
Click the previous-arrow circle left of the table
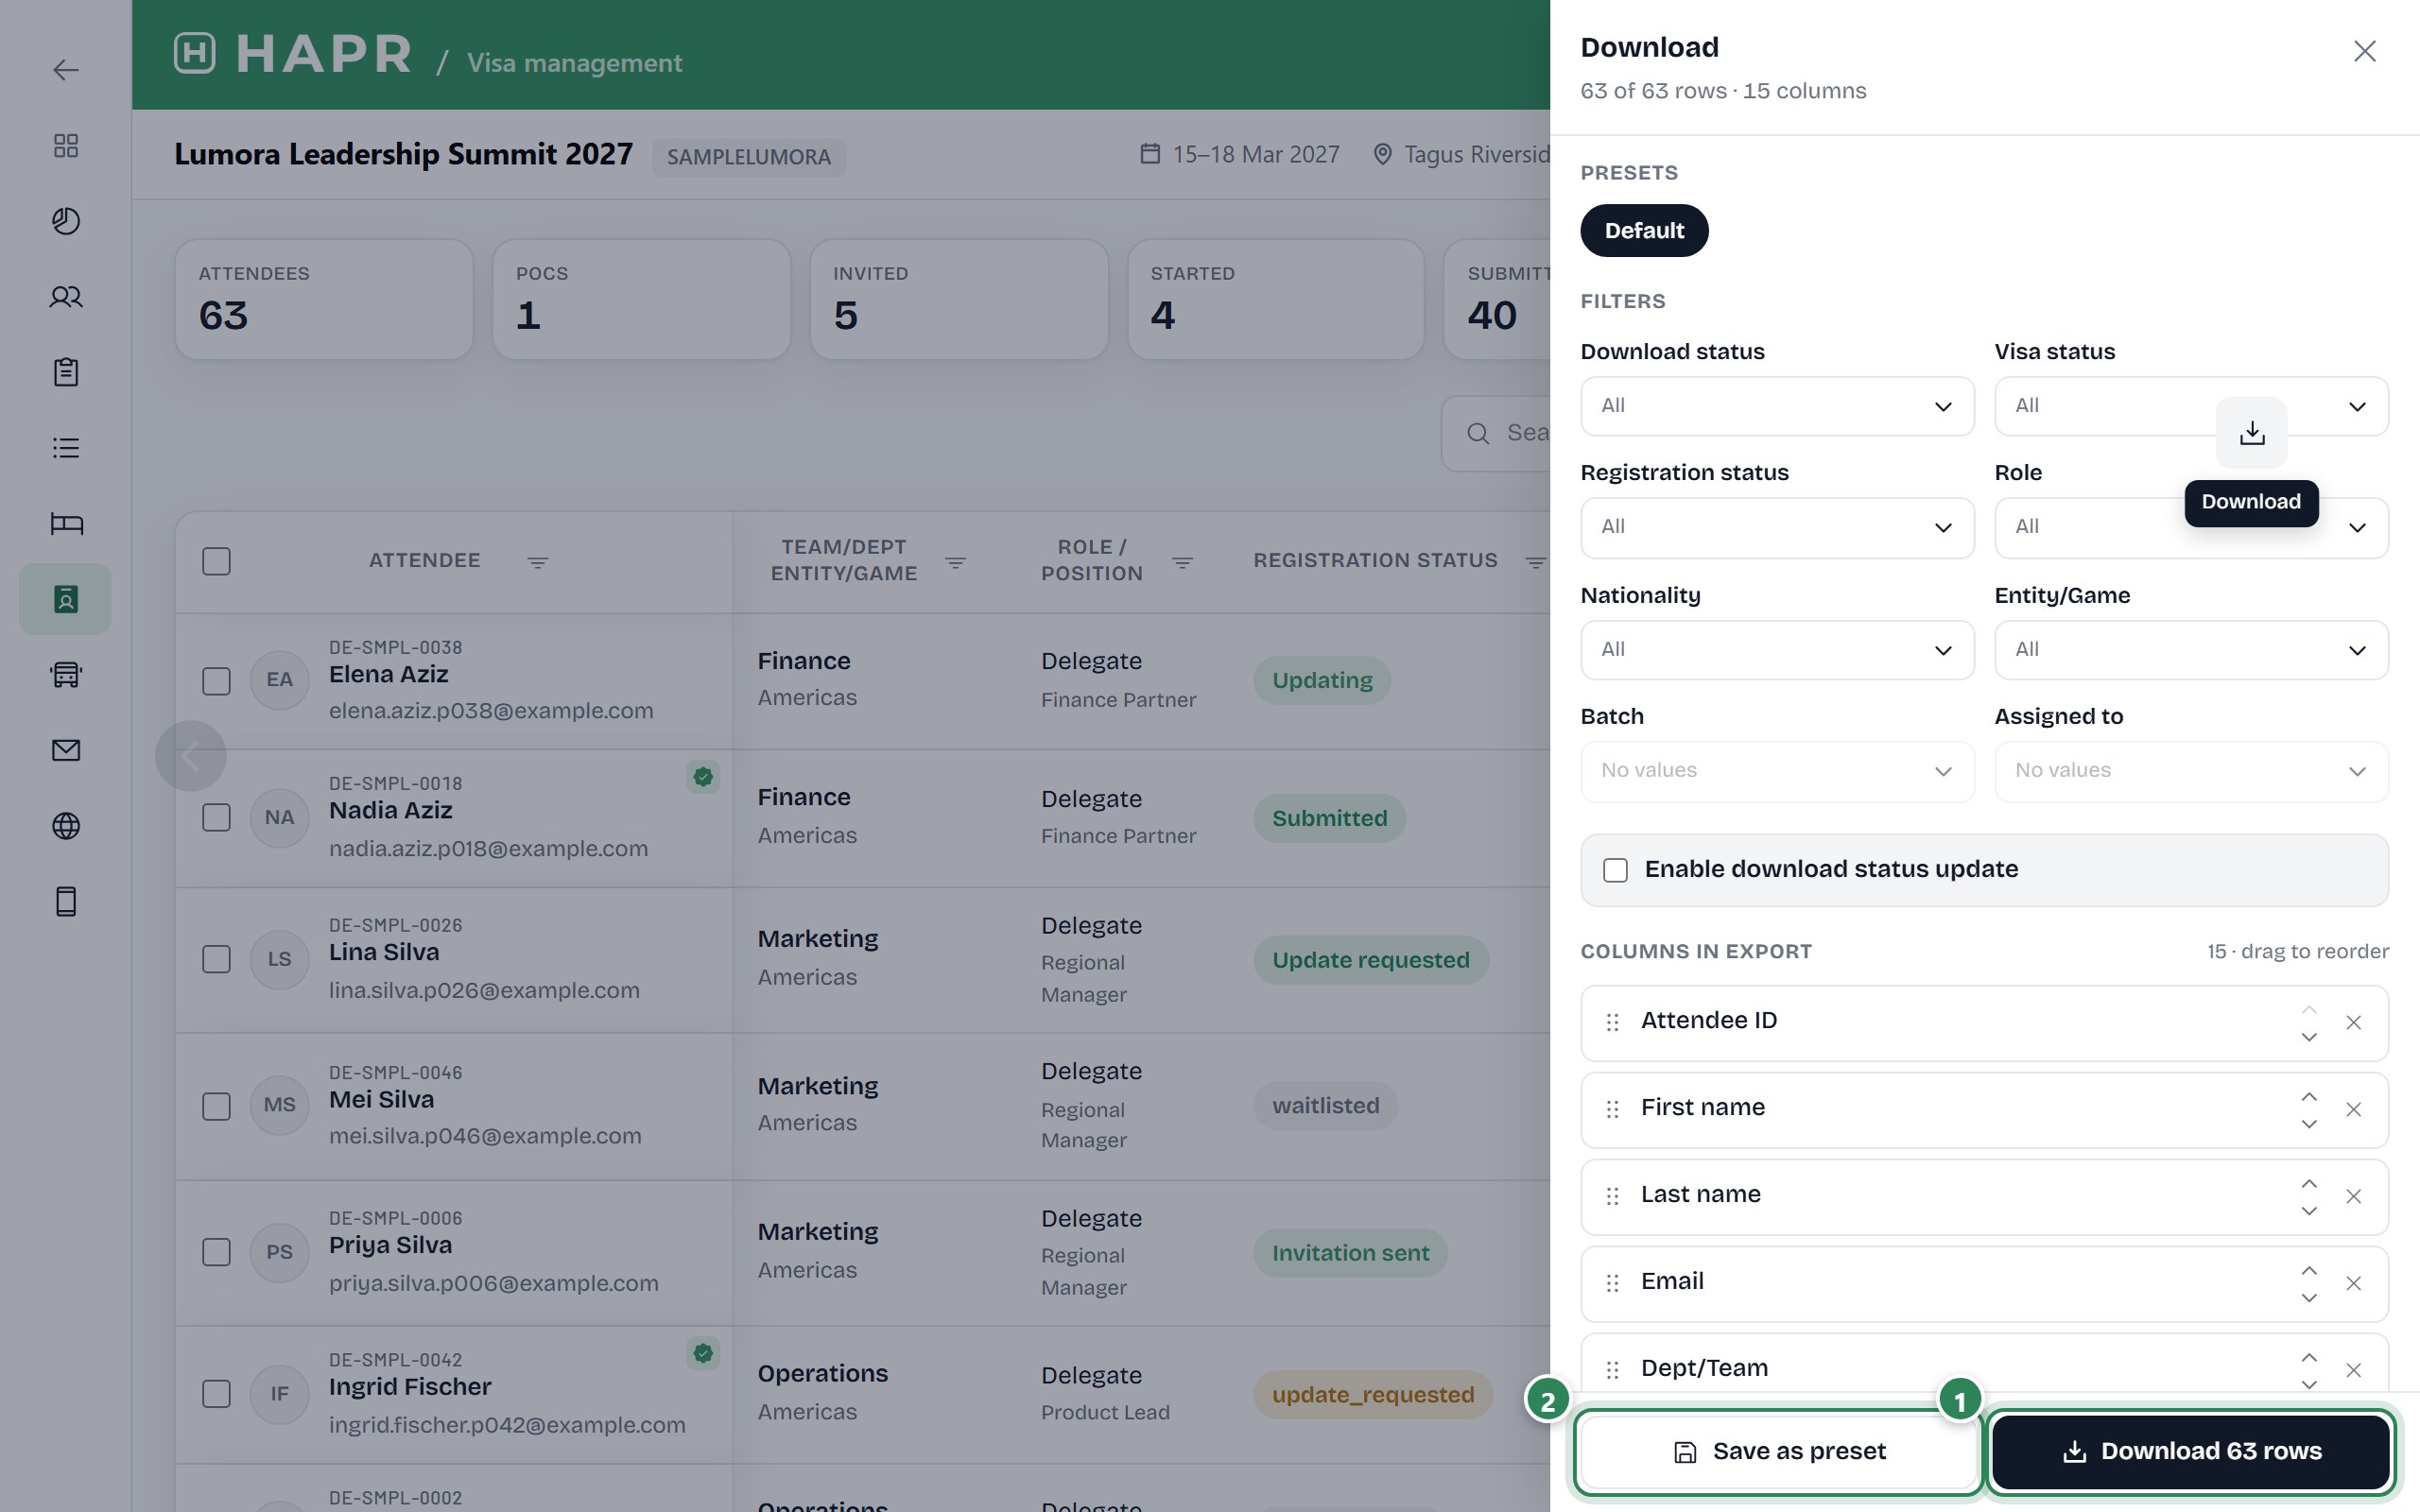click(x=190, y=756)
